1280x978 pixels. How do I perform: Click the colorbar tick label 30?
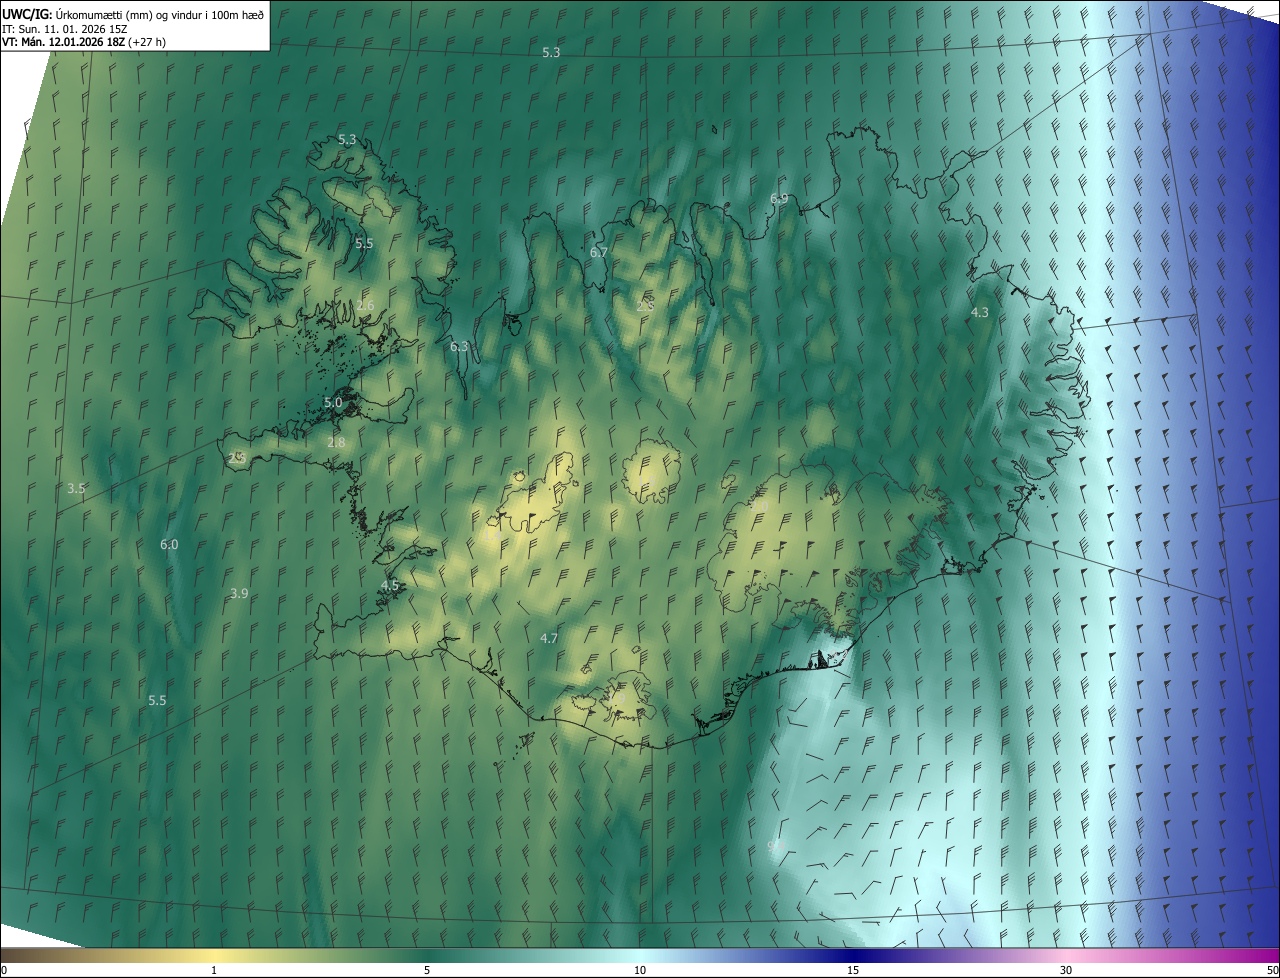point(1066,971)
